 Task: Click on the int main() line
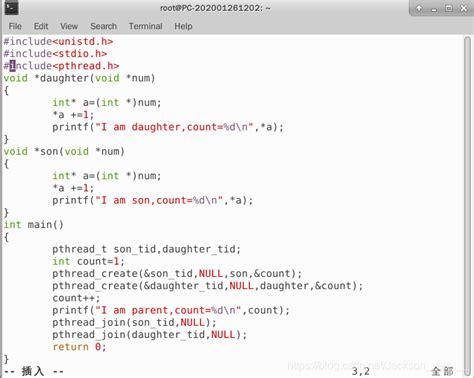coord(33,225)
